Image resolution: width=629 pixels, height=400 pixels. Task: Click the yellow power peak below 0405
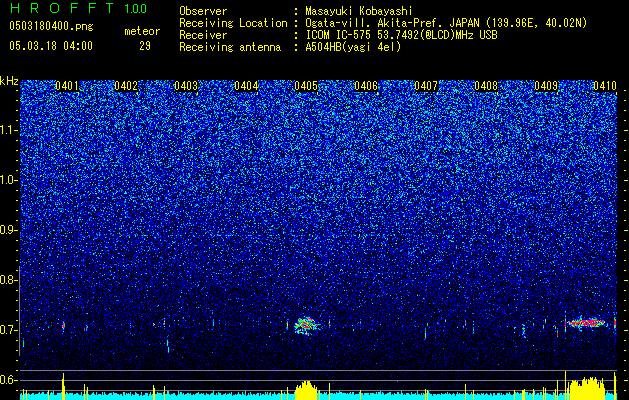pyautogui.click(x=306, y=390)
